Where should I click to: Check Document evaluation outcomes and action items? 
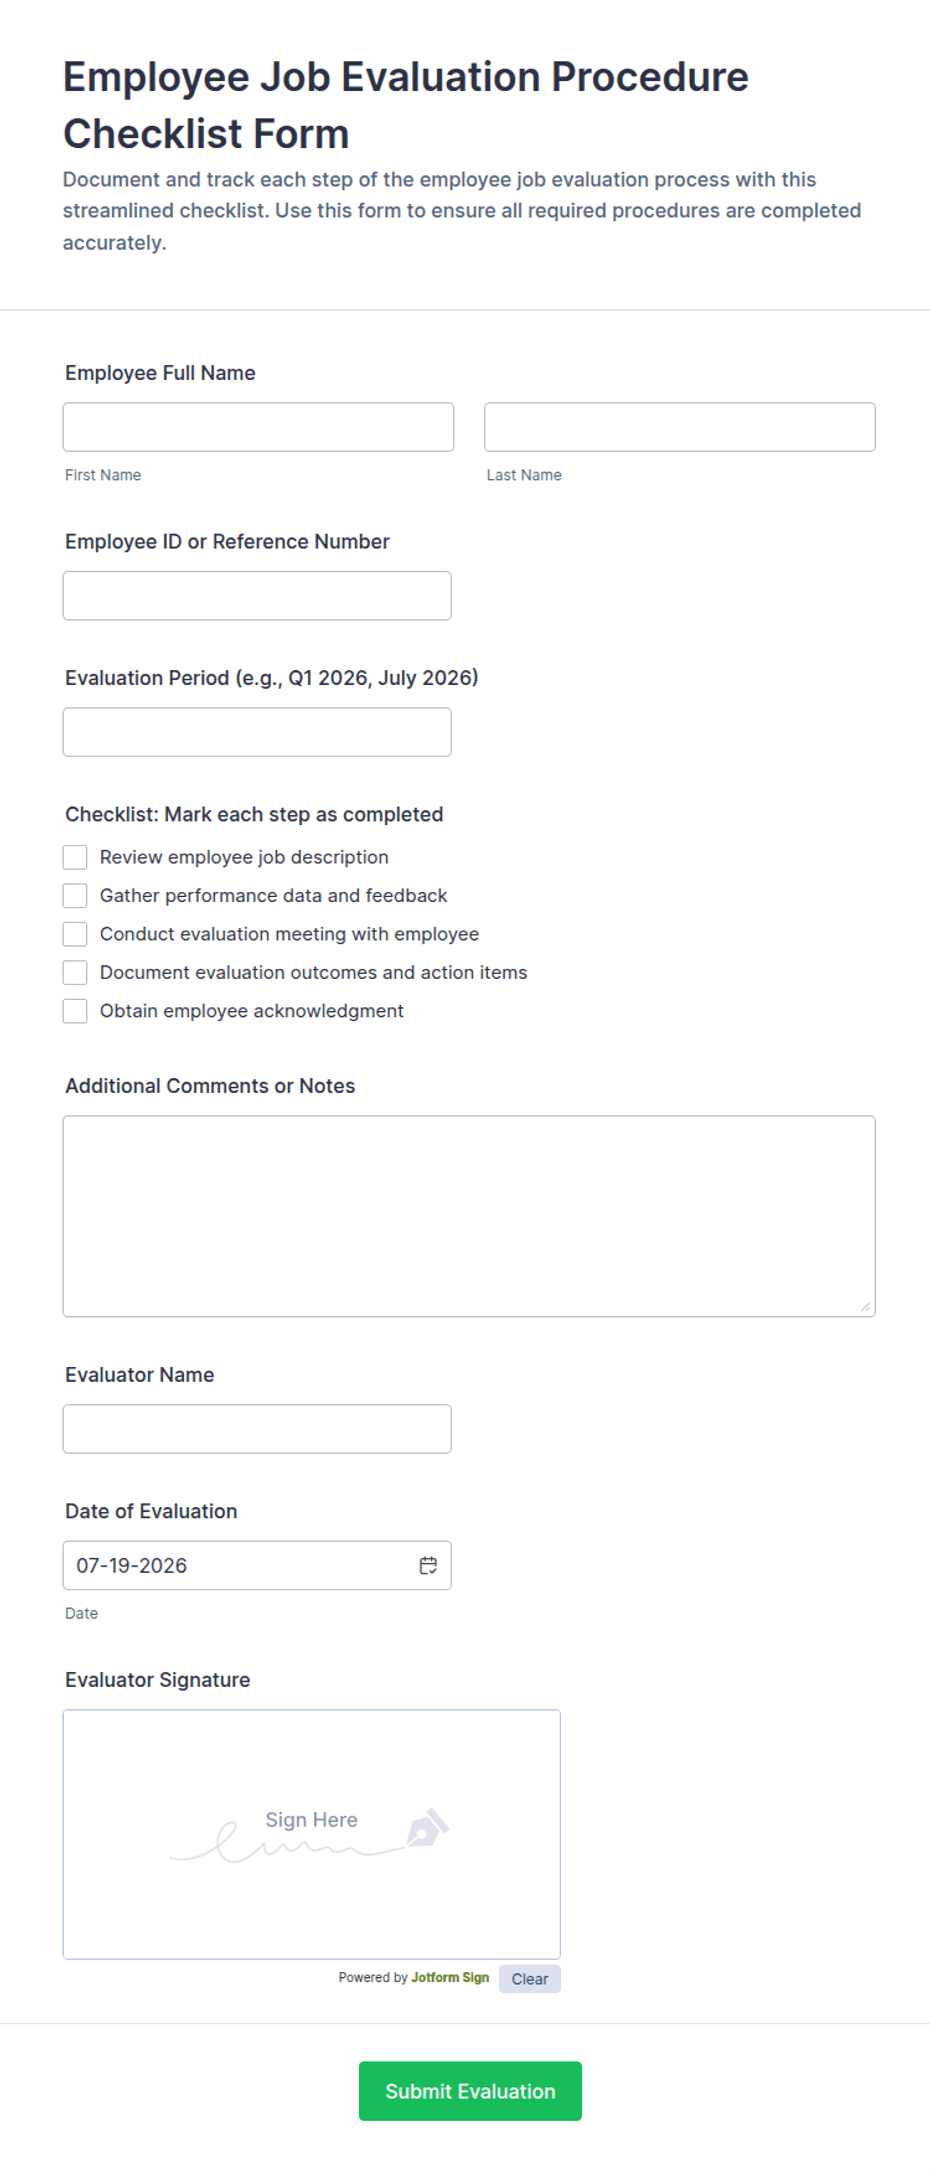pos(75,972)
